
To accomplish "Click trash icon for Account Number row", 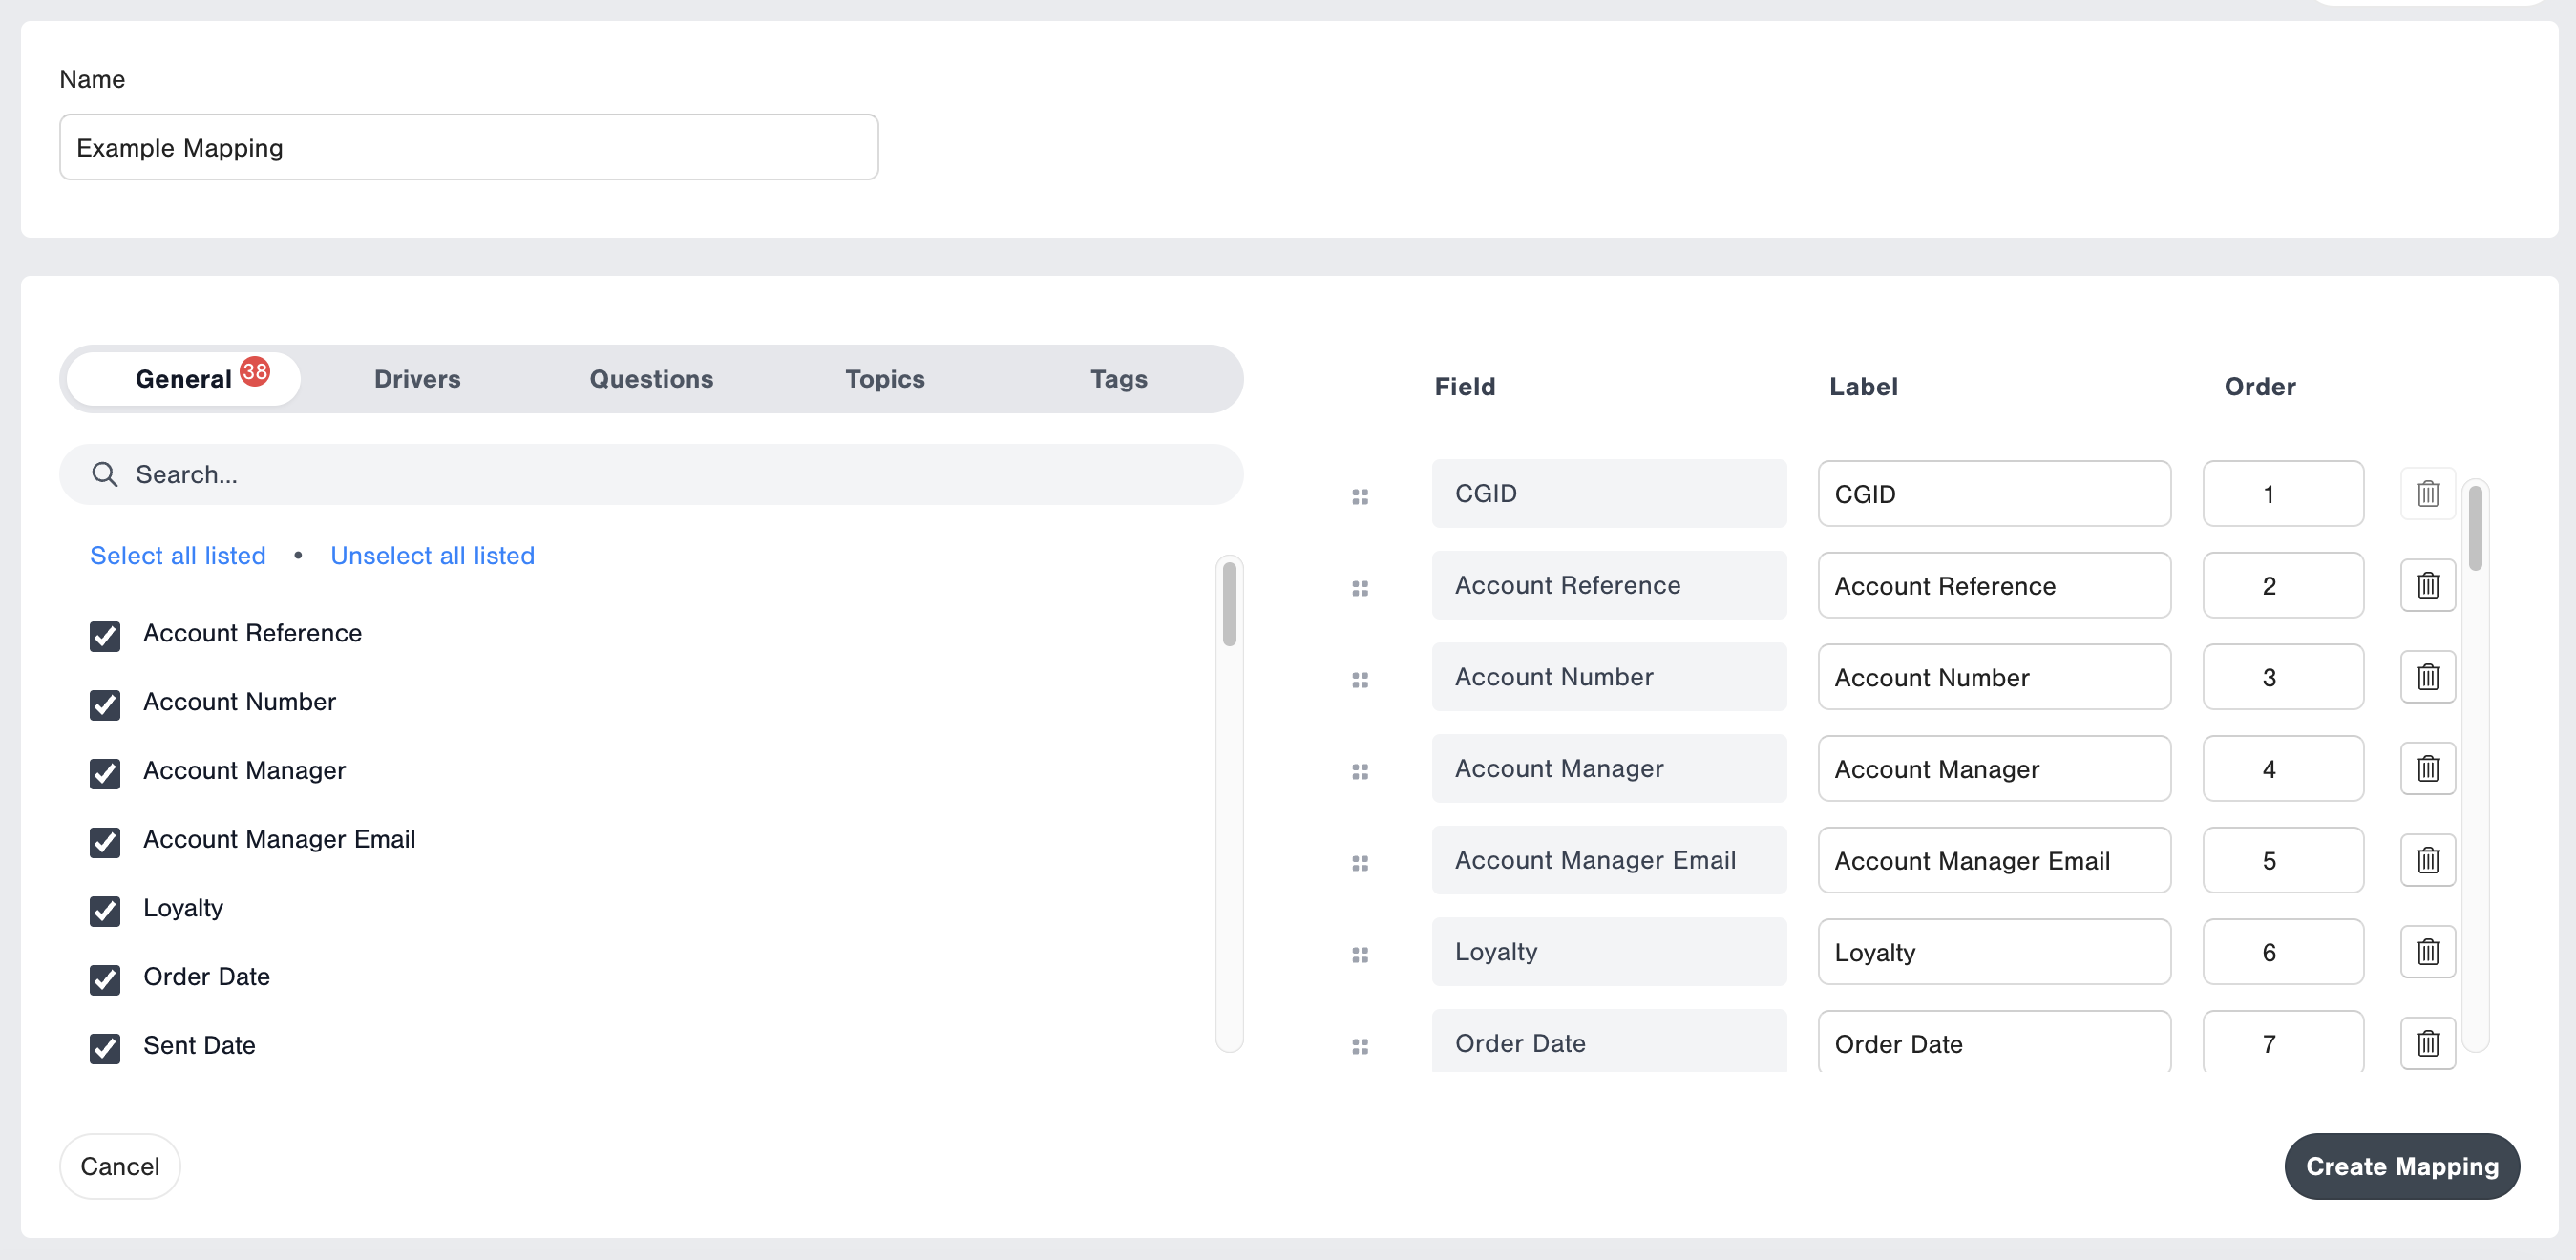I will click(2427, 677).
